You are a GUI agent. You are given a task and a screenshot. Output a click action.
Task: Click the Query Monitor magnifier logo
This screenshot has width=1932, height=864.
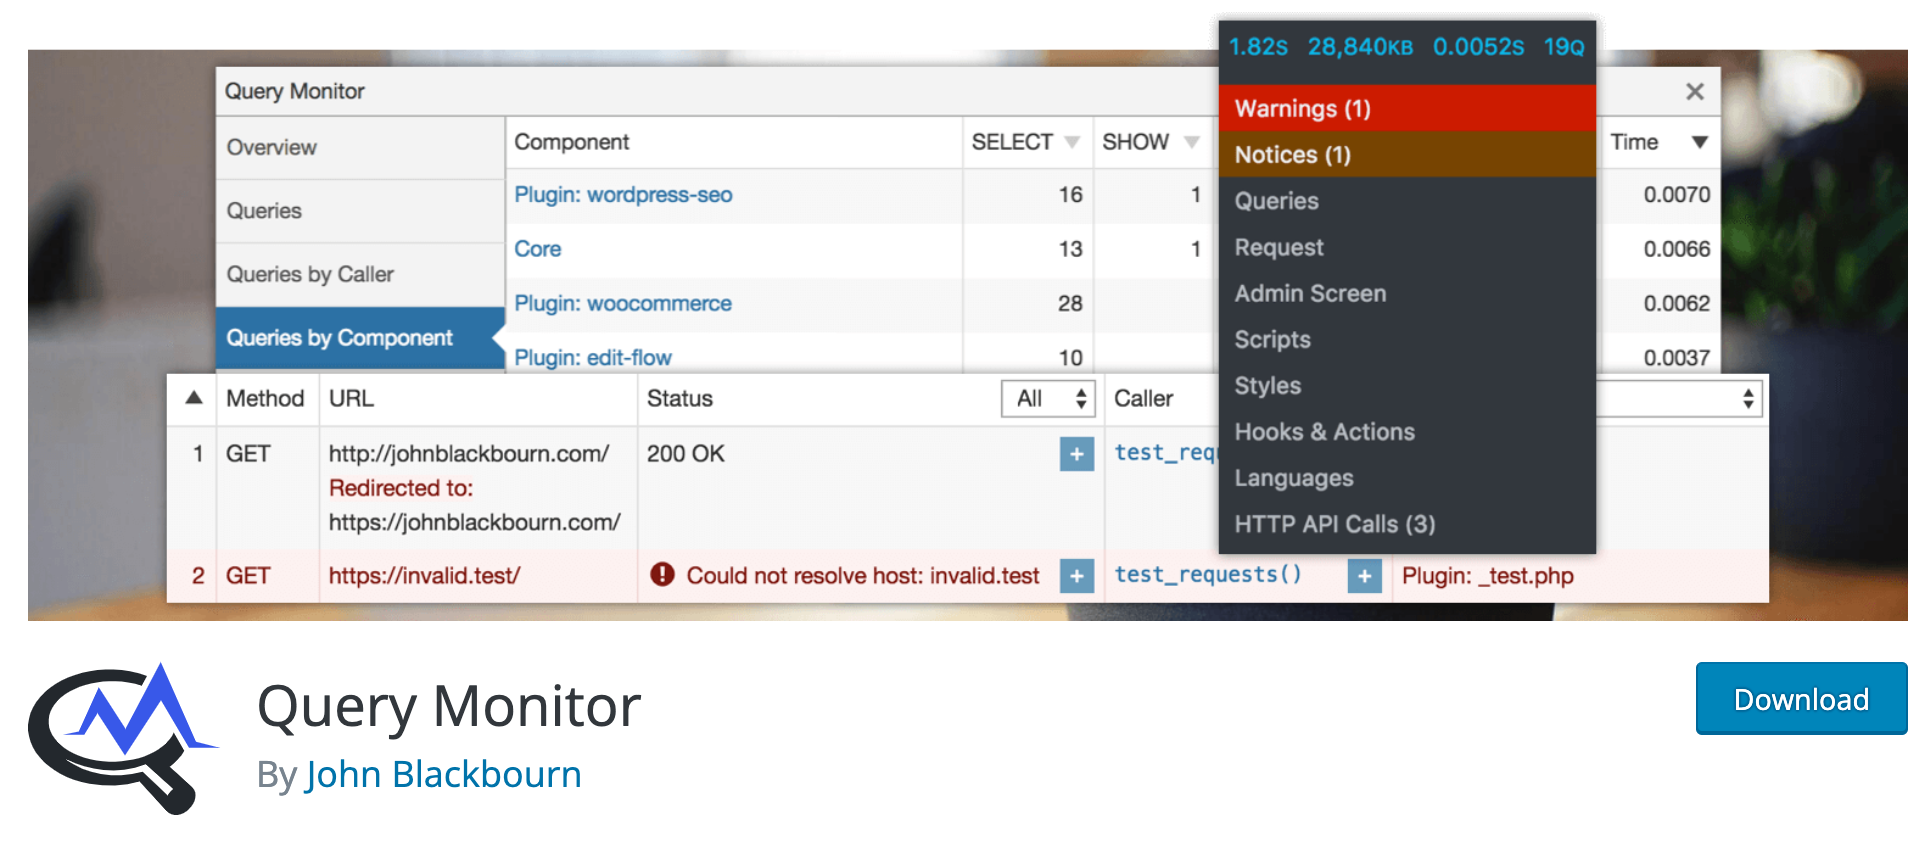tap(120, 738)
